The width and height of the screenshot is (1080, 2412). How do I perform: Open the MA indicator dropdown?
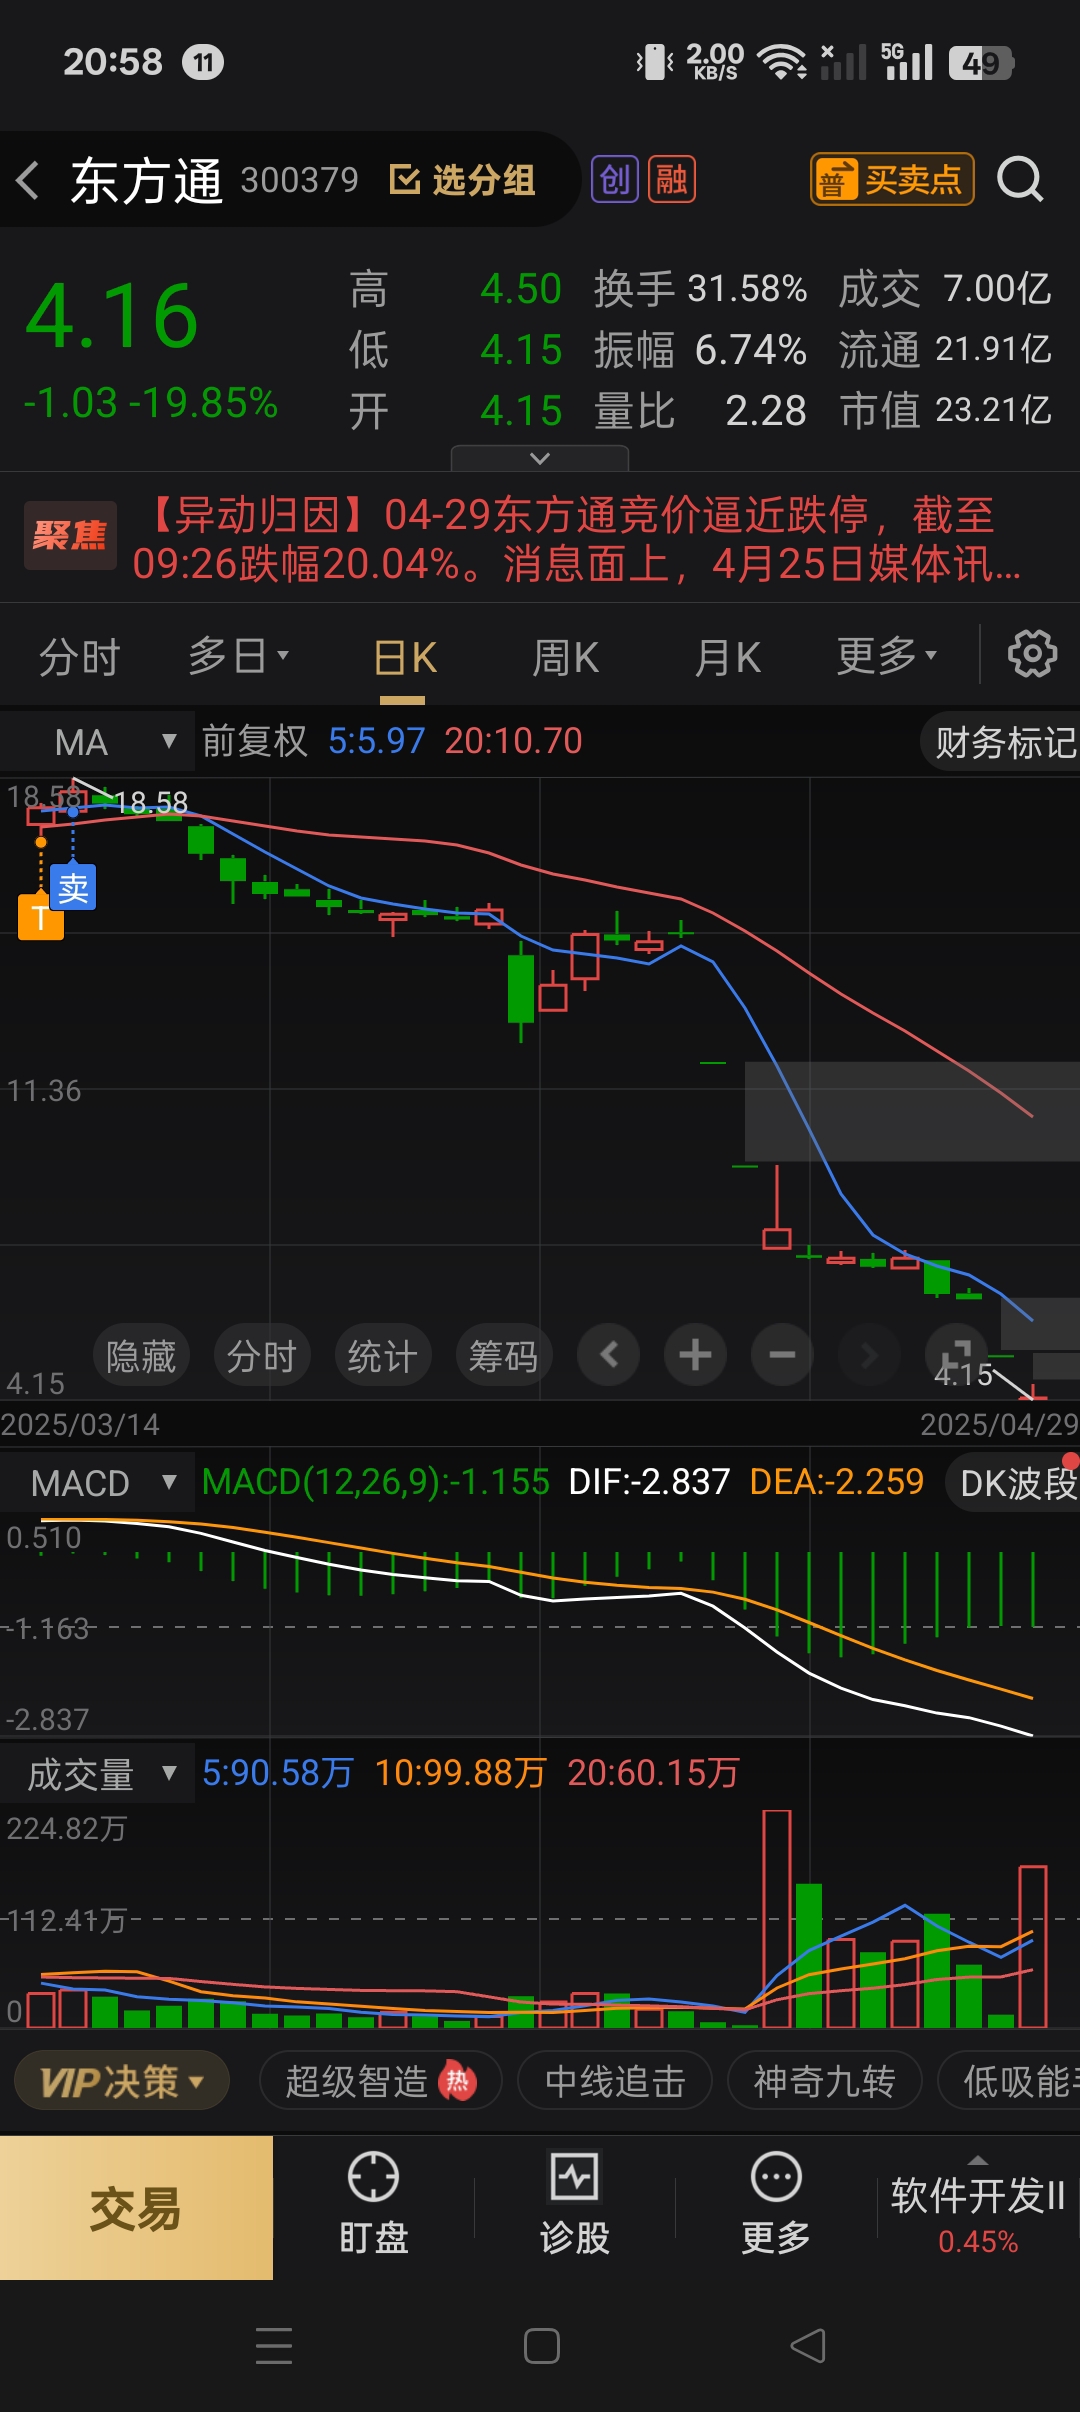97,742
